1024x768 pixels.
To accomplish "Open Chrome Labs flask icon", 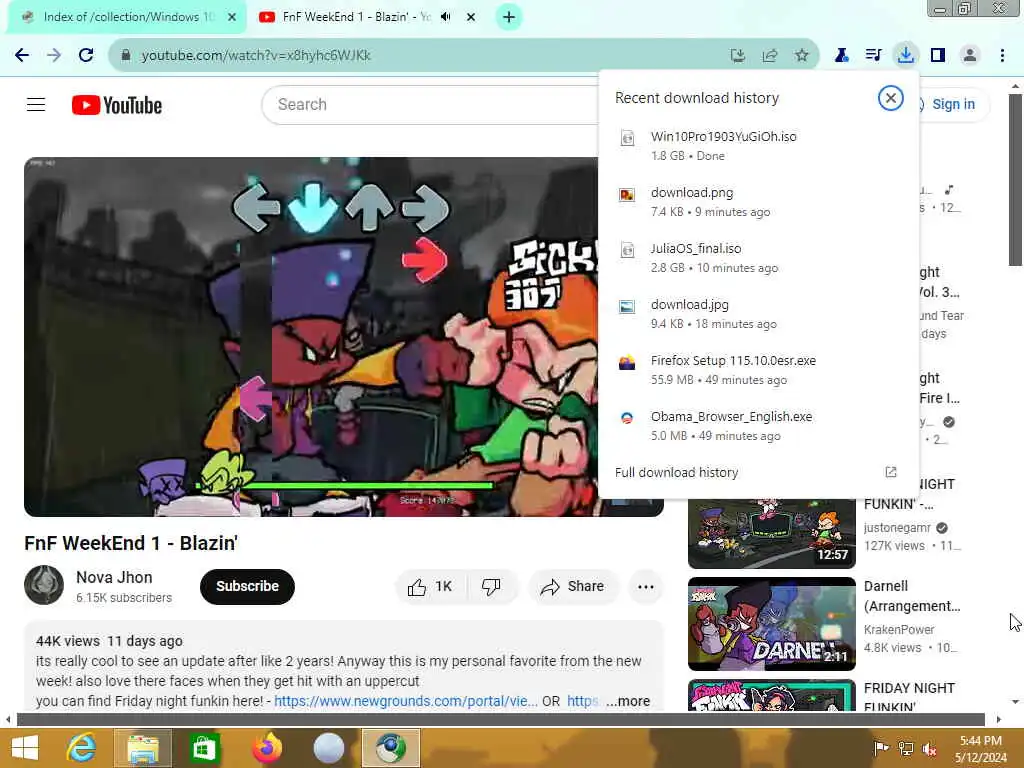I will coord(842,56).
